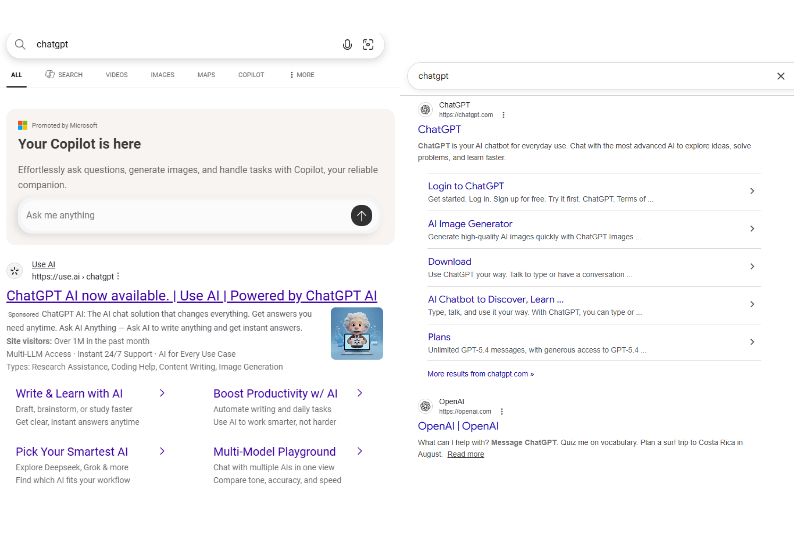
Task: Click chevron next to Boost Productivity w/ AI
Action: tap(360, 393)
